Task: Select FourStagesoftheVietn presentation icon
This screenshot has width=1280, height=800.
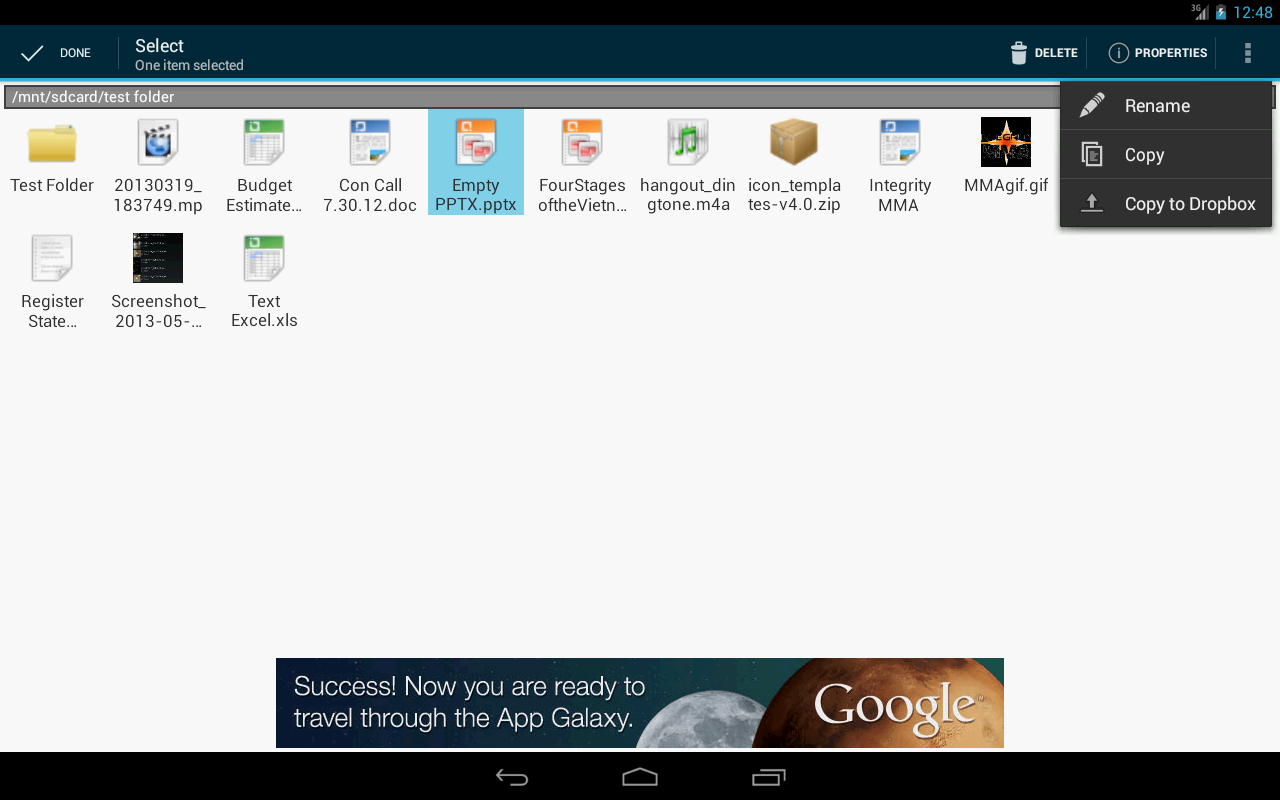Action: (582, 142)
